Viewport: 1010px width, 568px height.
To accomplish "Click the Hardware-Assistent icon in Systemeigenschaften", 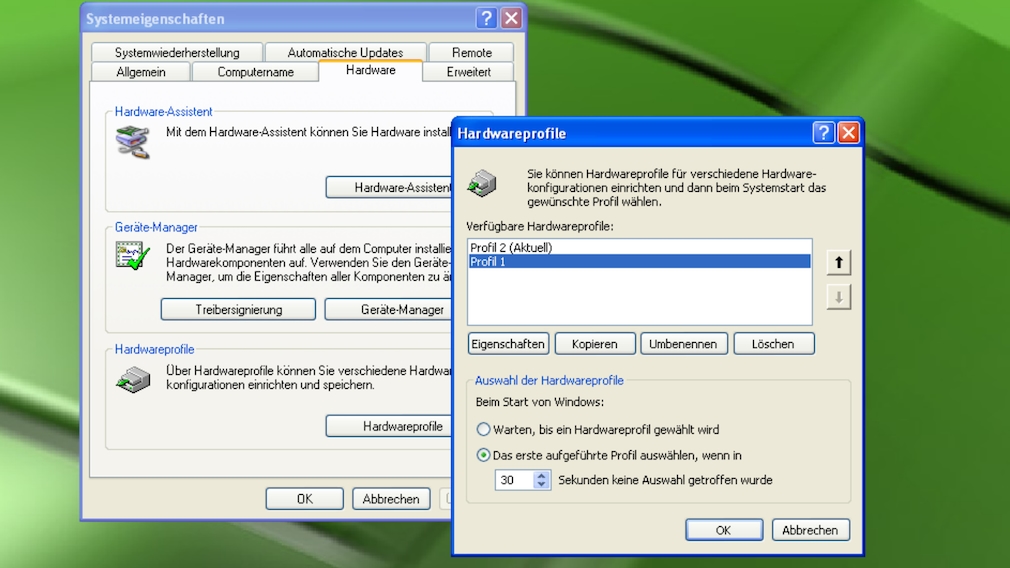I will [132, 142].
